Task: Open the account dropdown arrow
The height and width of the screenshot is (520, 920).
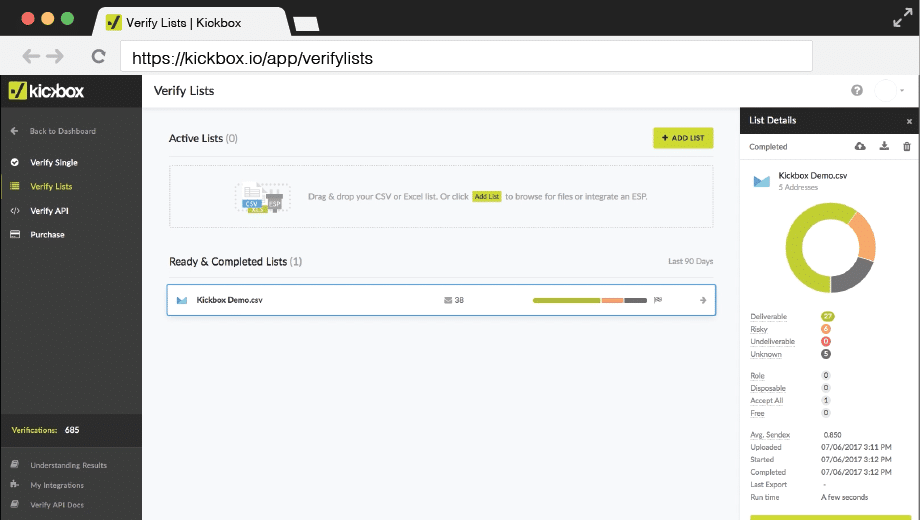Action: tap(902, 90)
